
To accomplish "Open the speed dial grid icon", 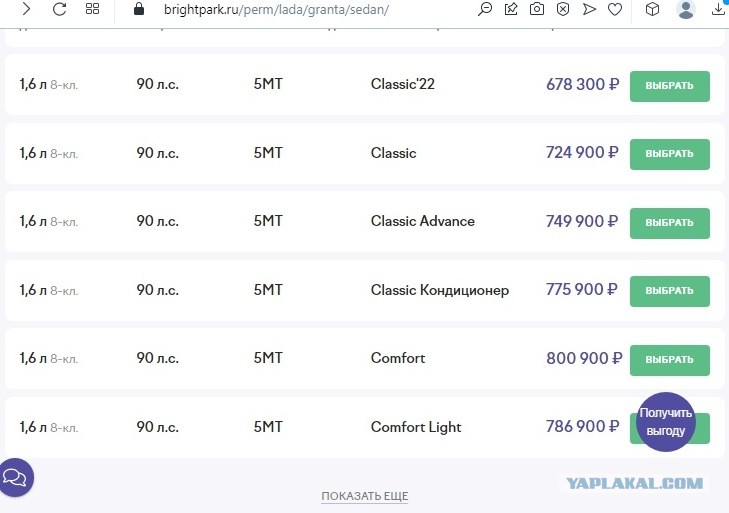I will point(93,8).
